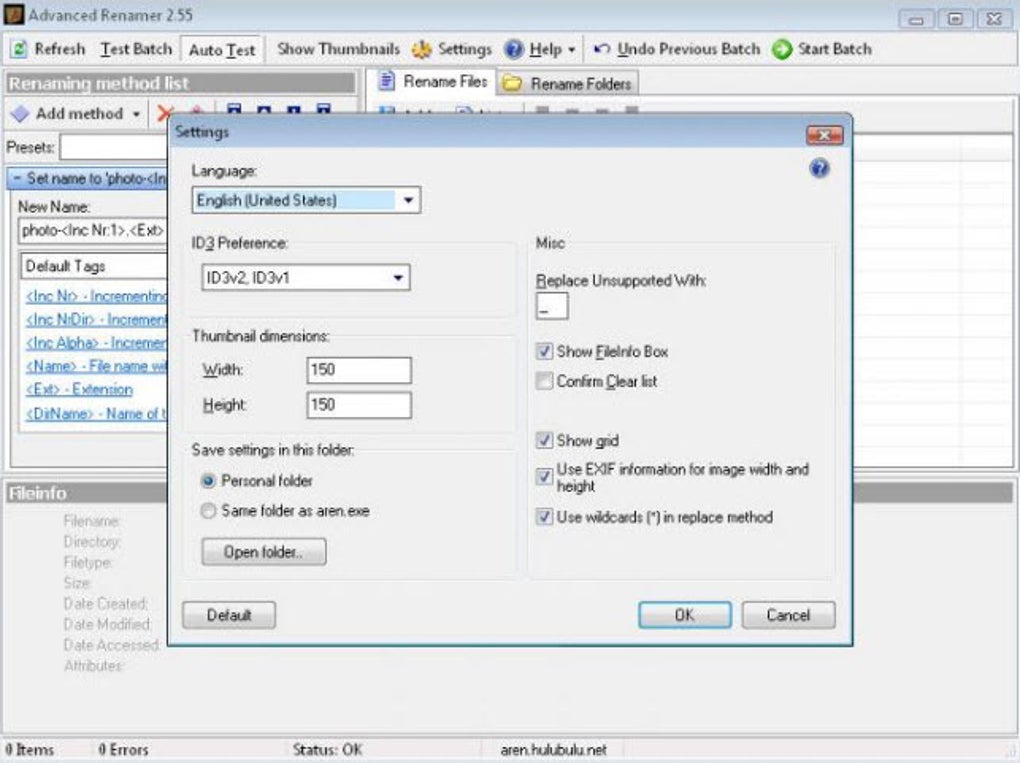This screenshot has width=1020, height=763.
Task: Open the Help dropdown menu
Action: pyautogui.click(x=540, y=49)
